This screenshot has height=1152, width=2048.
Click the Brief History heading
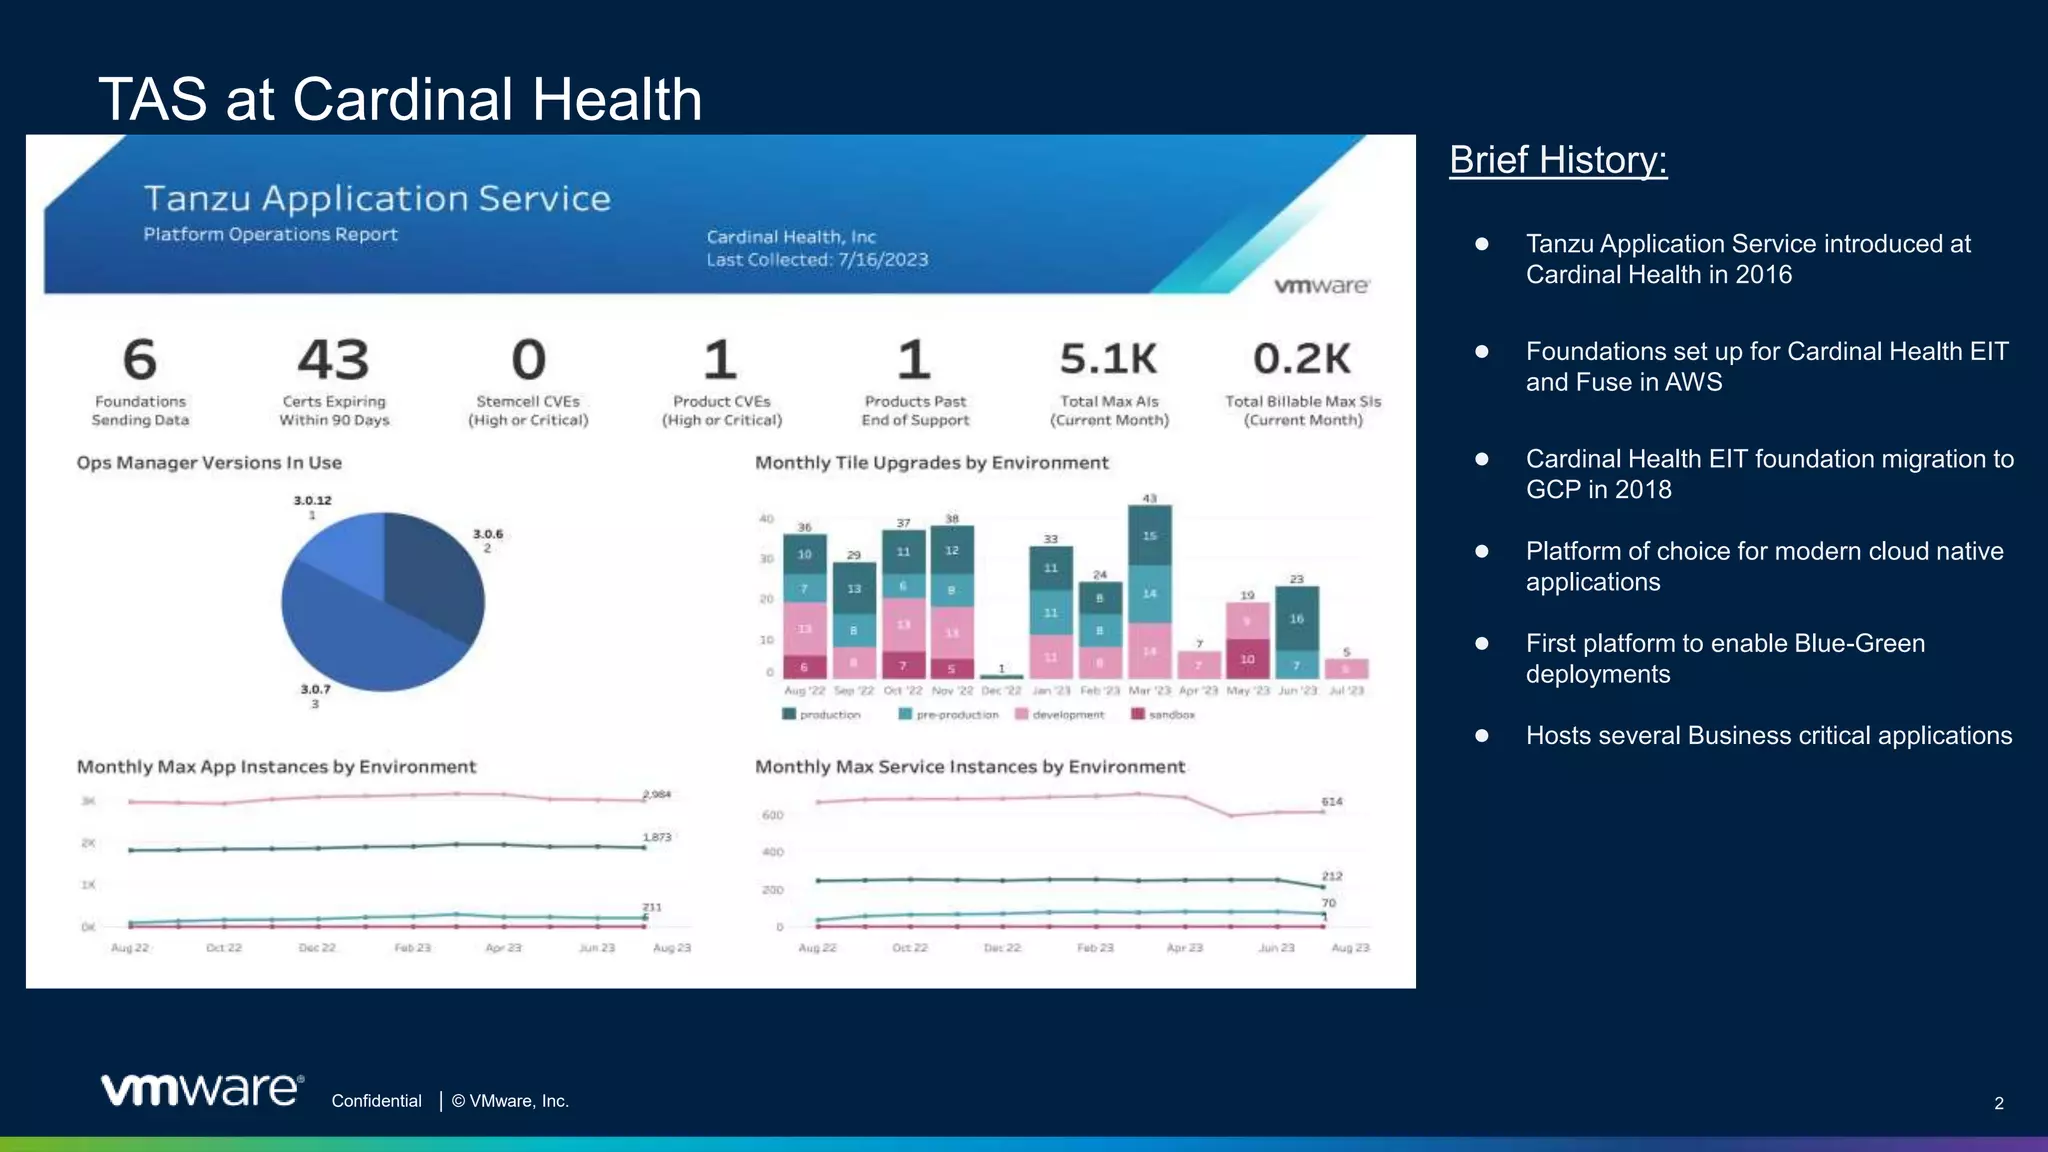1557,160
